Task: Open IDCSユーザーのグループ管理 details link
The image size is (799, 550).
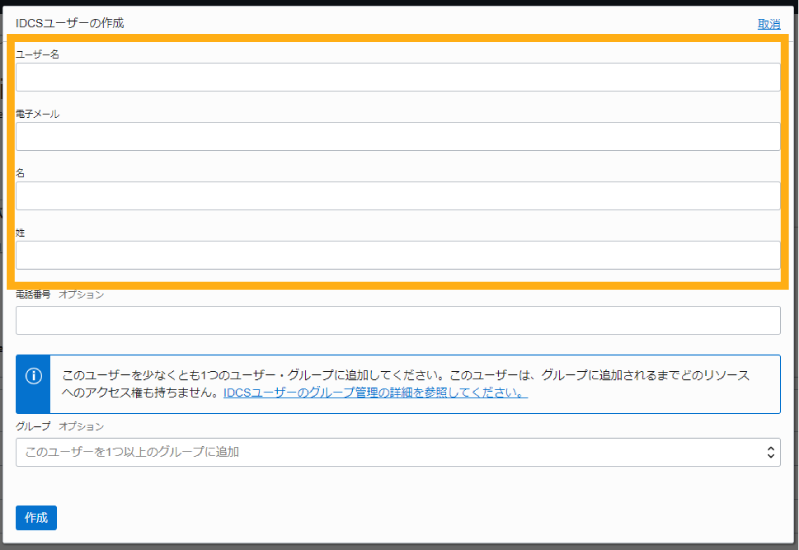Action: coord(376,392)
